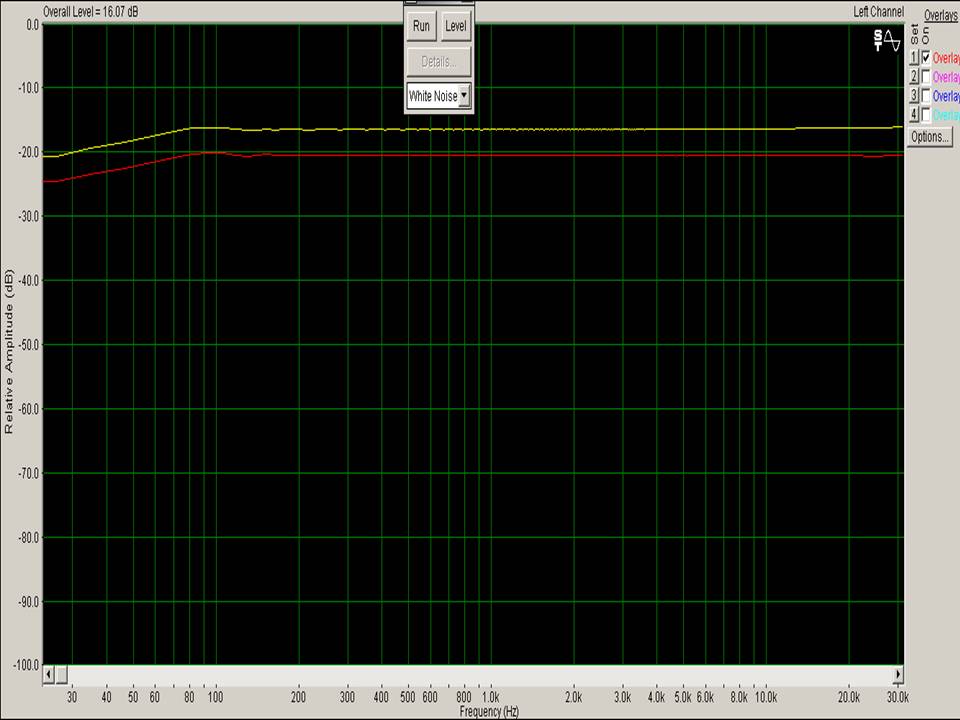Turn on the Overlay 4 checkbox
The image size is (960, 720).
(926, 115)
